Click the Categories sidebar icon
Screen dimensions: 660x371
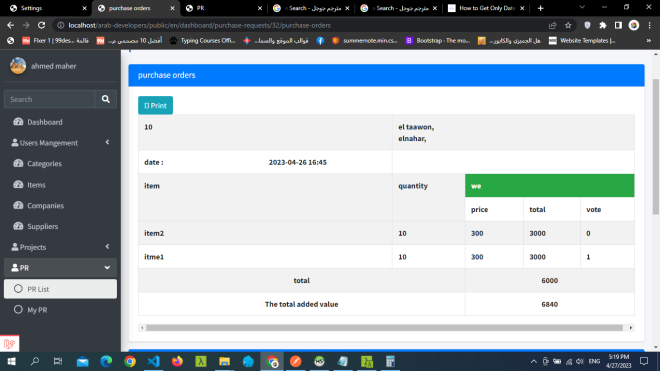pyautogui.click(x=18, y=163)
